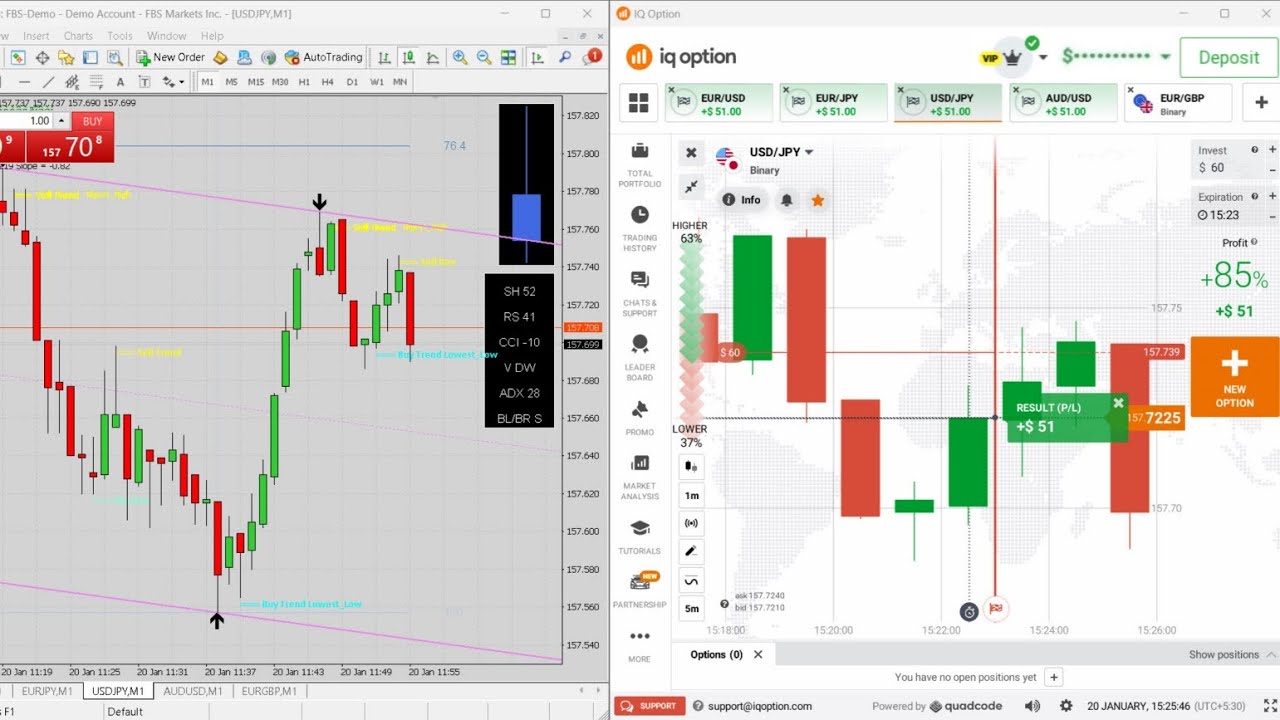Image resolution: width=1280 pixels, height=720 pixels.
Task: Open the indicators wave icon
Action: coord(691,580)
